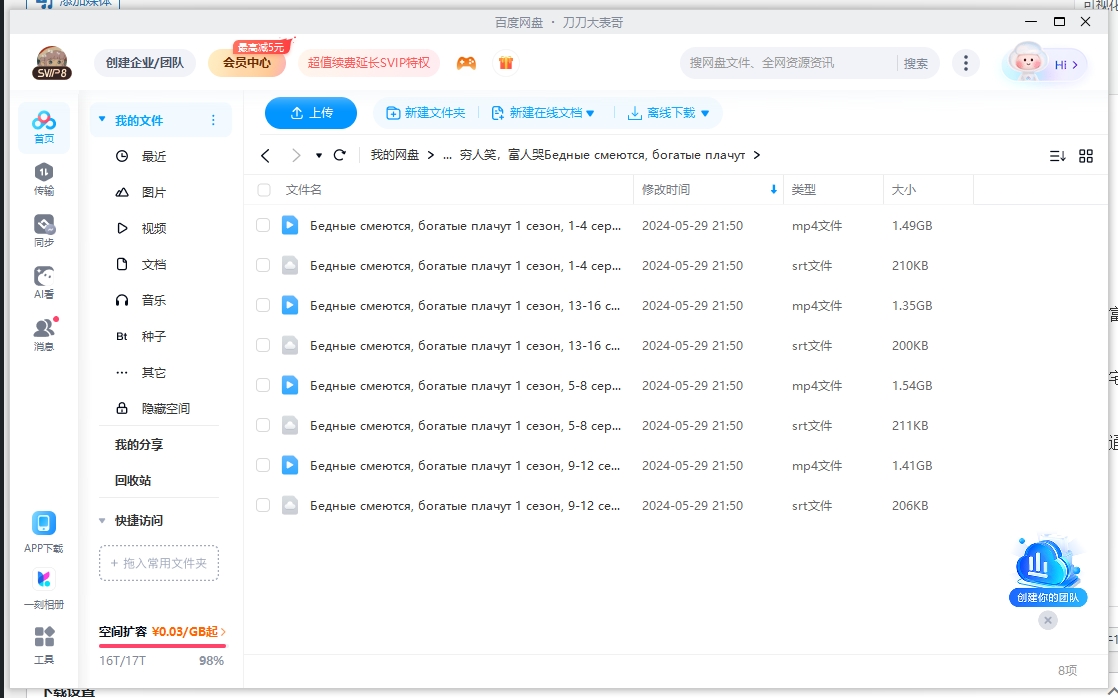Open the 会员中心 membership center

pyautogui.click(x=245, y=61)
